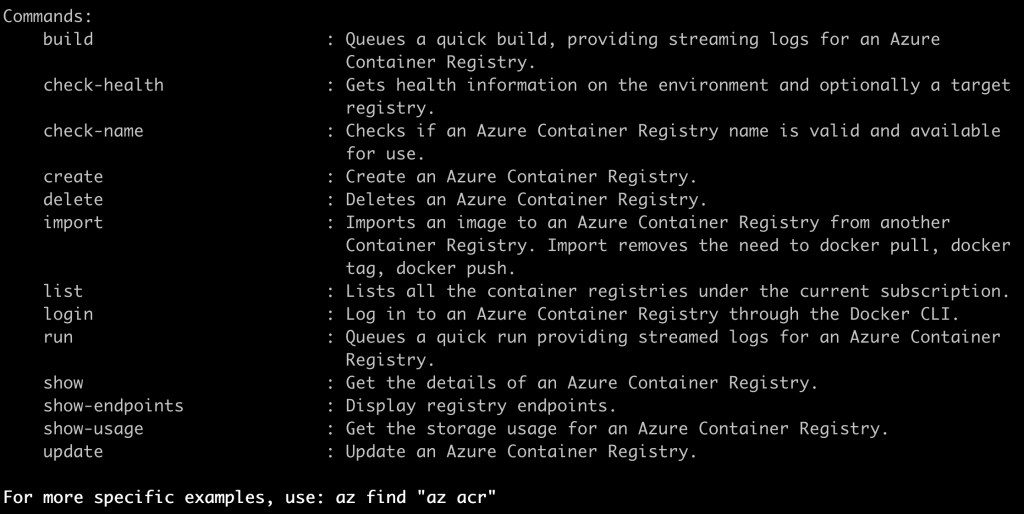Click the 'login' command name
Screen dimensions: 1024x514
[x=68, y=314]
